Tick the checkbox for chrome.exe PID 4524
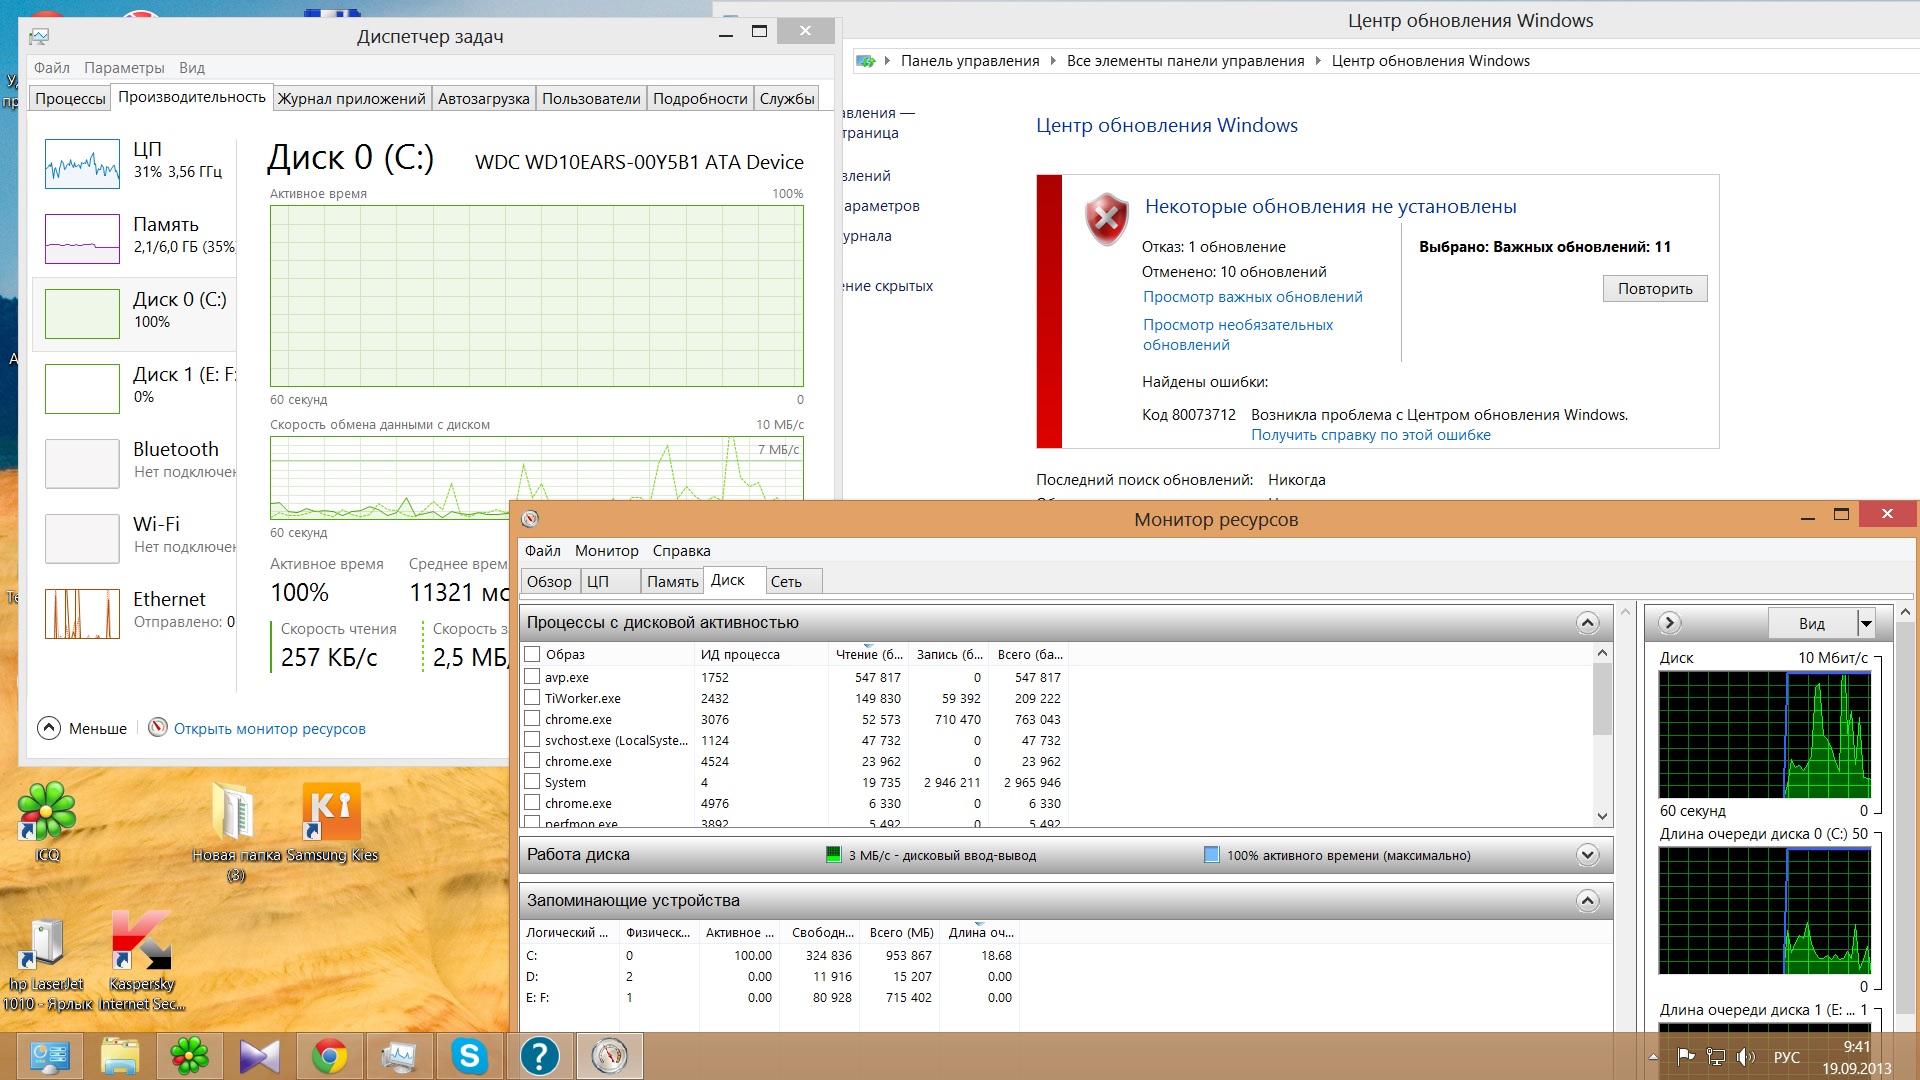The width and height of the screenshot is (1920, 1080). click(532, 761)
